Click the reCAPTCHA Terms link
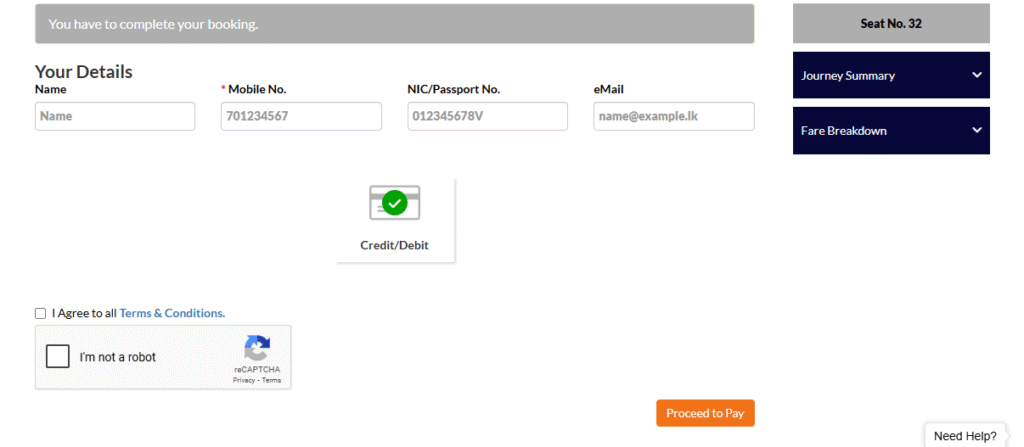 pos(272,380)
